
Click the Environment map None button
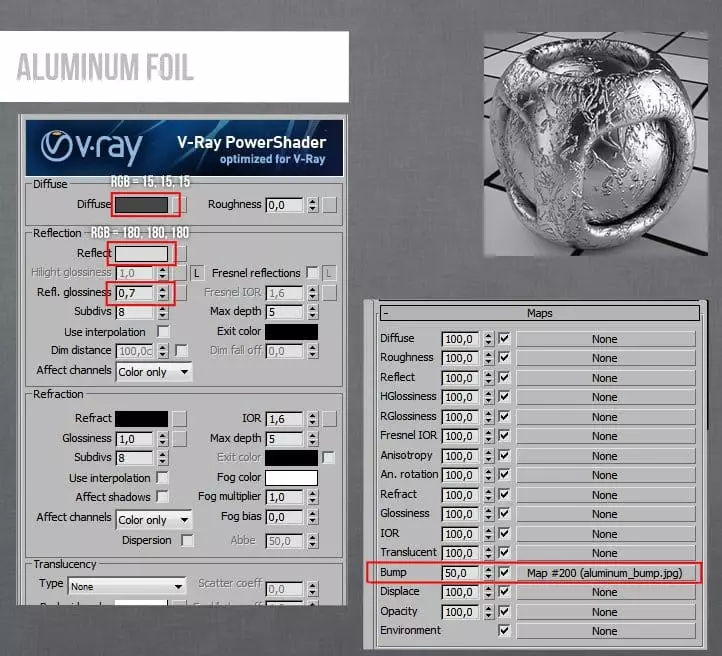coord(605,631)
